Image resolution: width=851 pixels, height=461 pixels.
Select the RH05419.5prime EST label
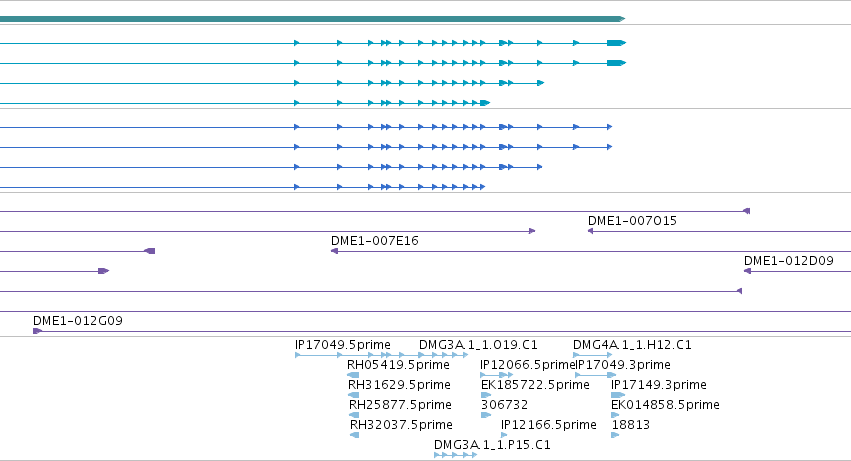point(398,365)
